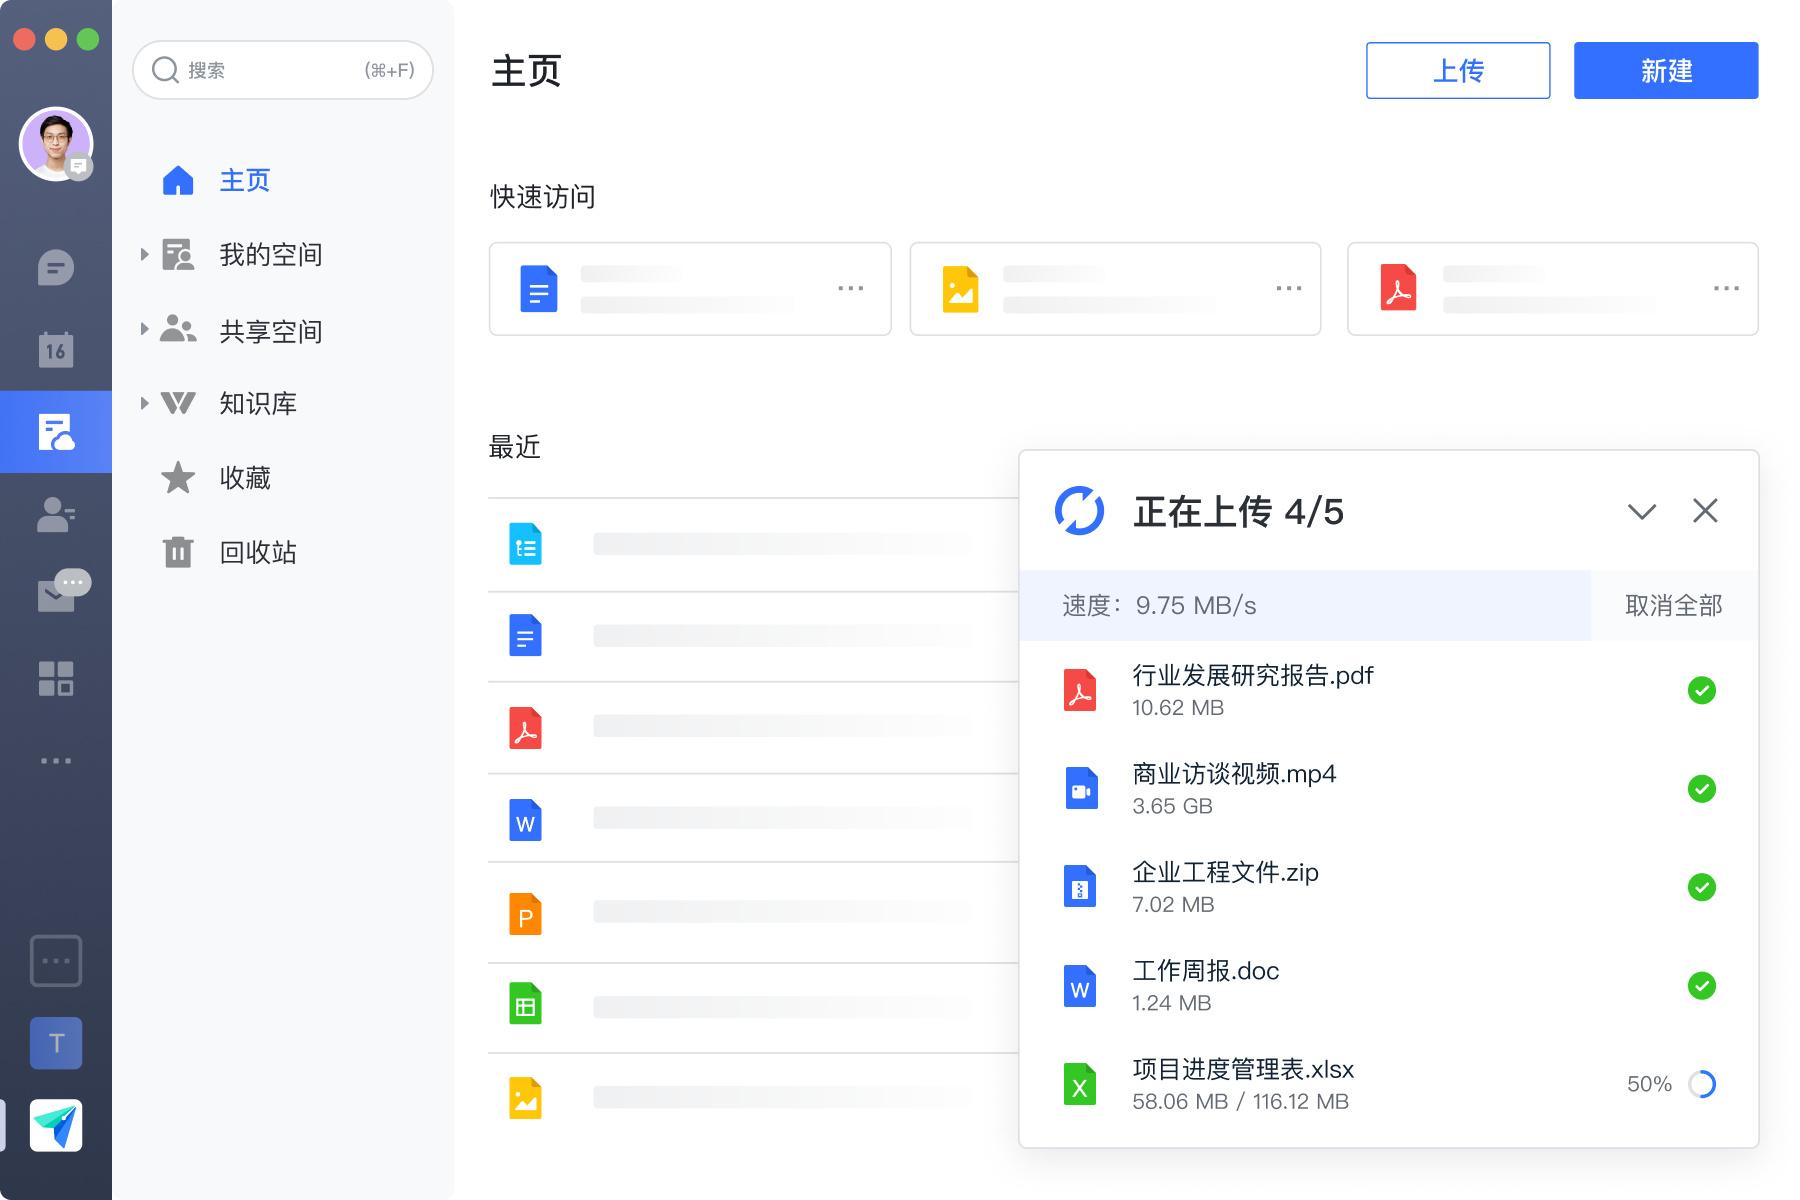1800x1200 pixels.
Task: Open the chat messages icon in sidebar
Action: (56, 267)
